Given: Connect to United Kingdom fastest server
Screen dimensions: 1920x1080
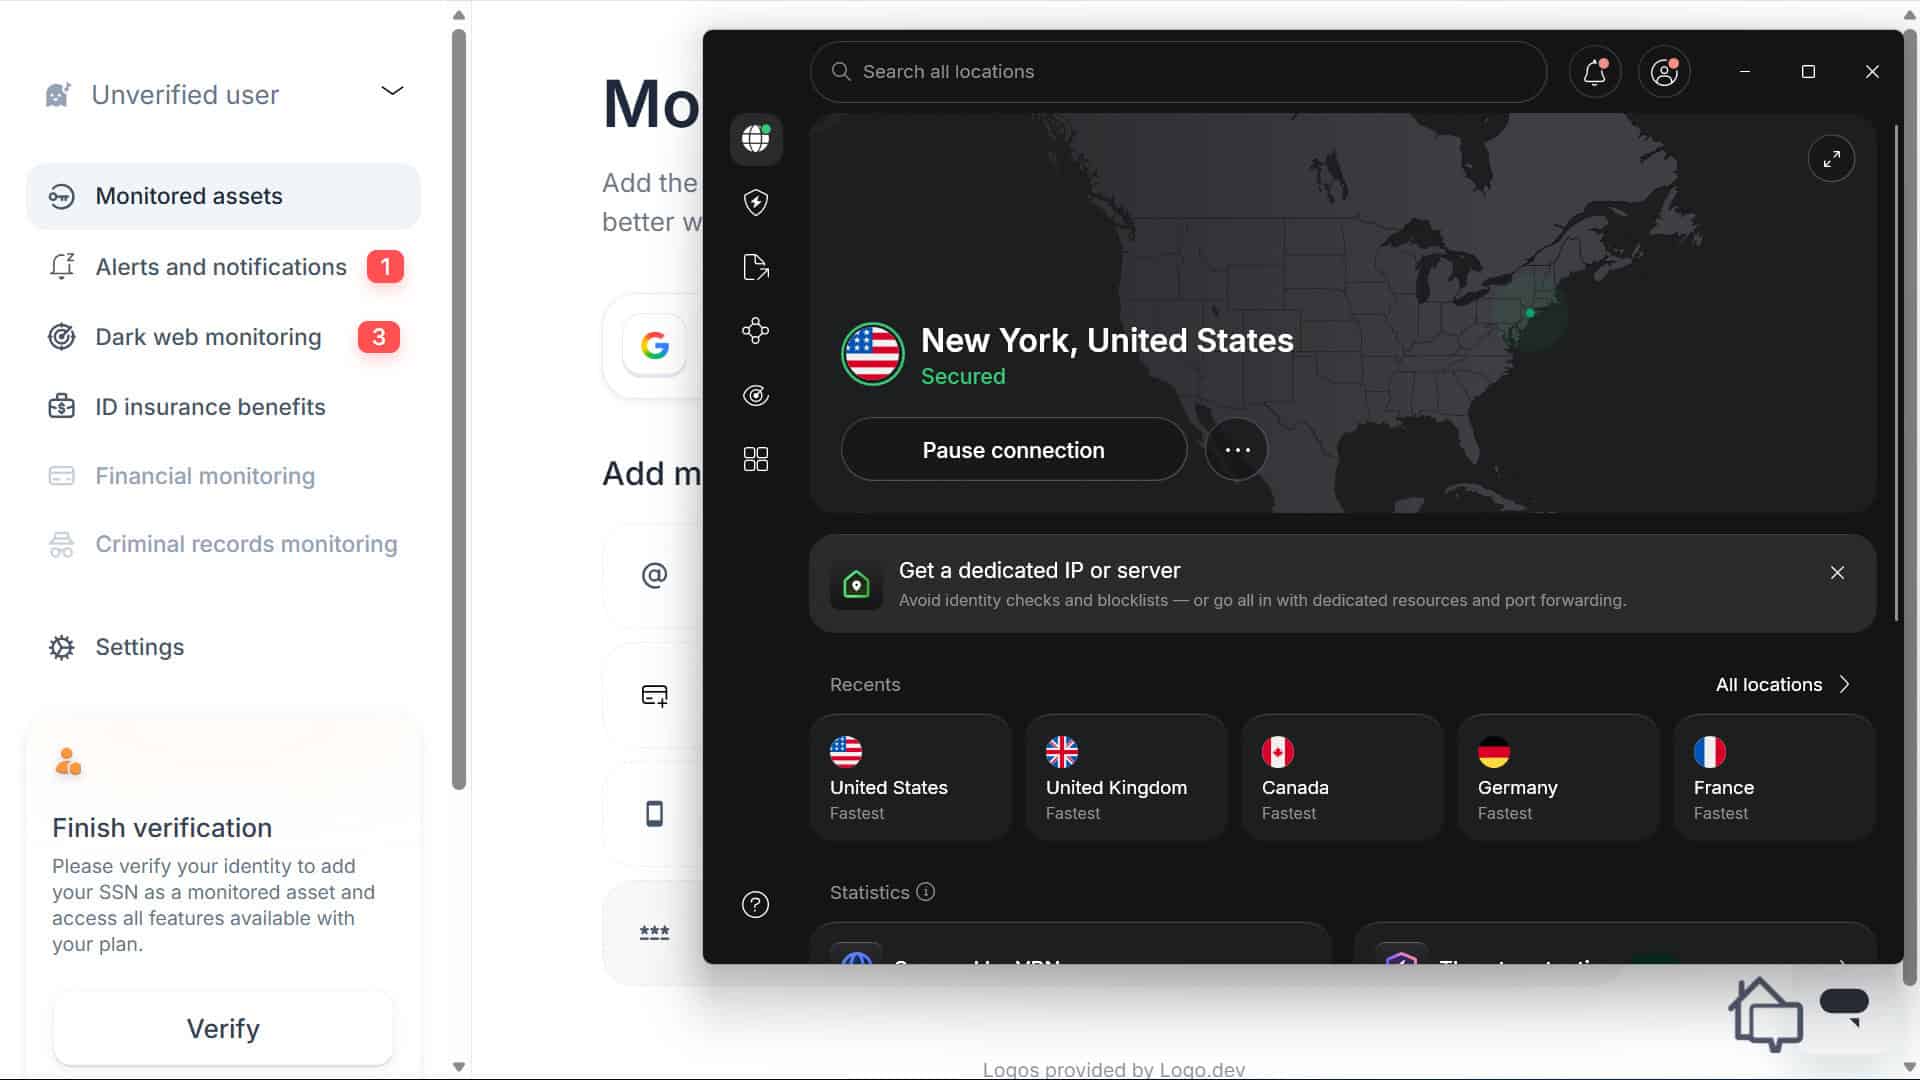Looking at the screenshot, I should coord(1126,777).
